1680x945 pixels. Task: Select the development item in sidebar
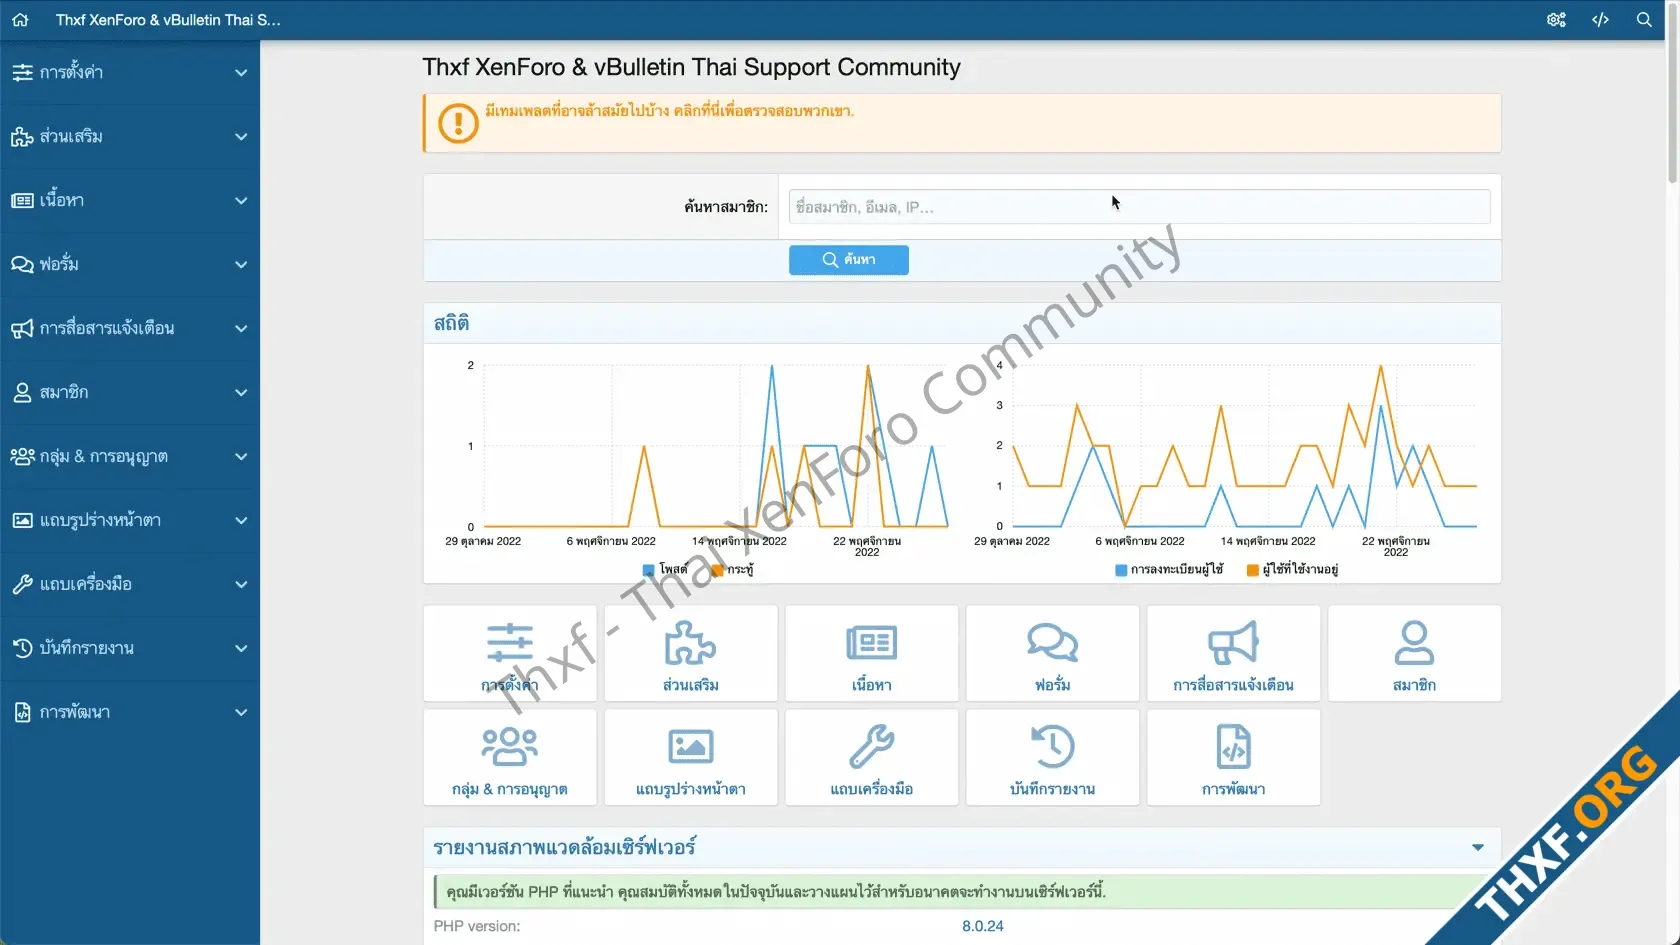coord(75,713)
